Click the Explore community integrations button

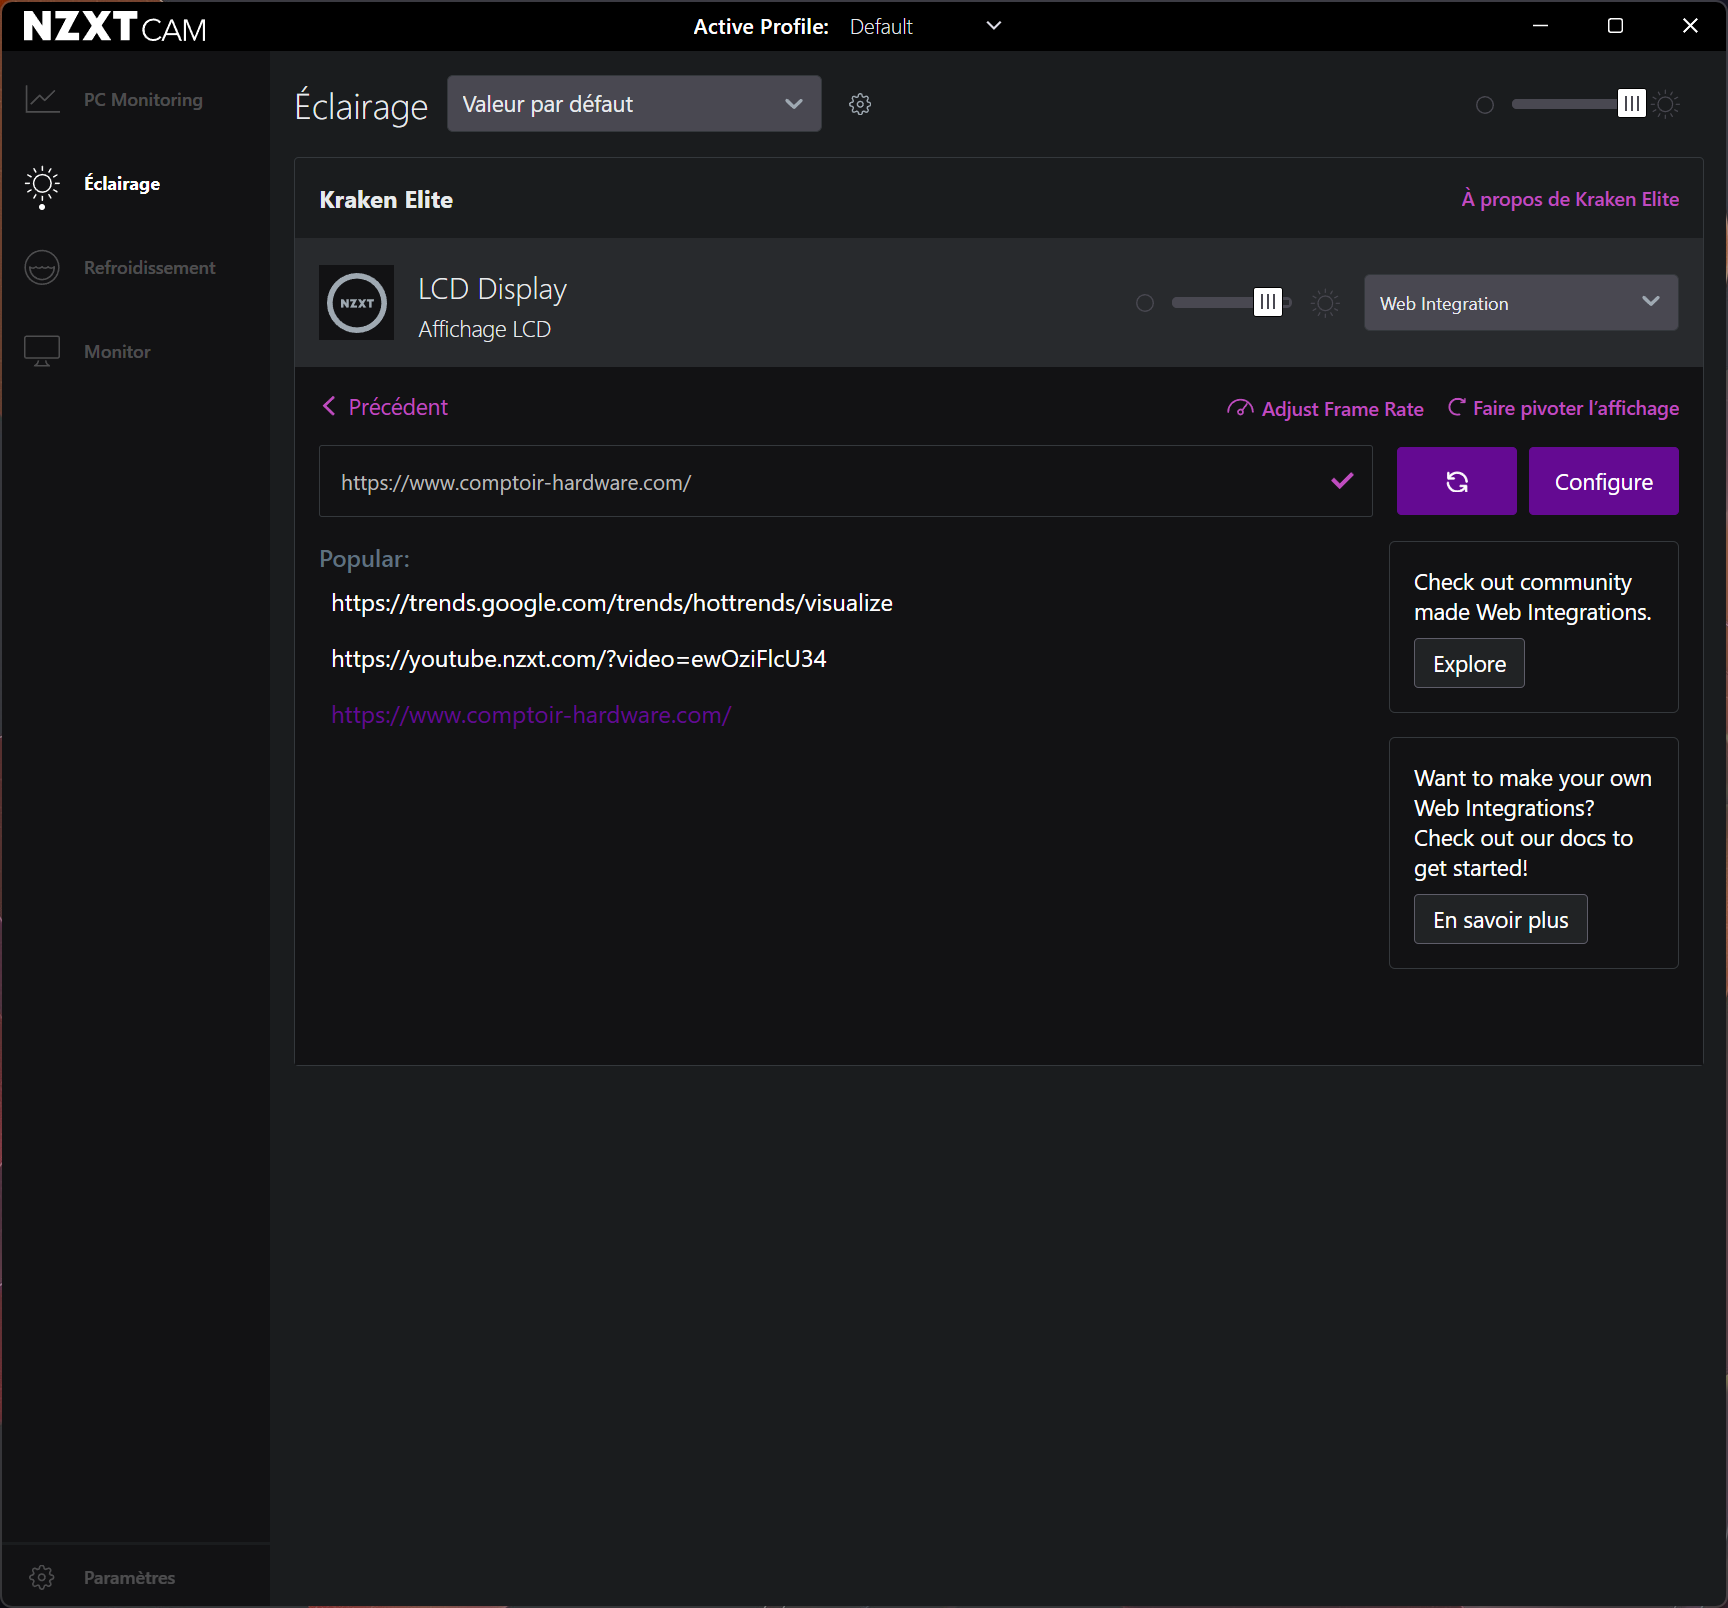tap(1468, 664)
